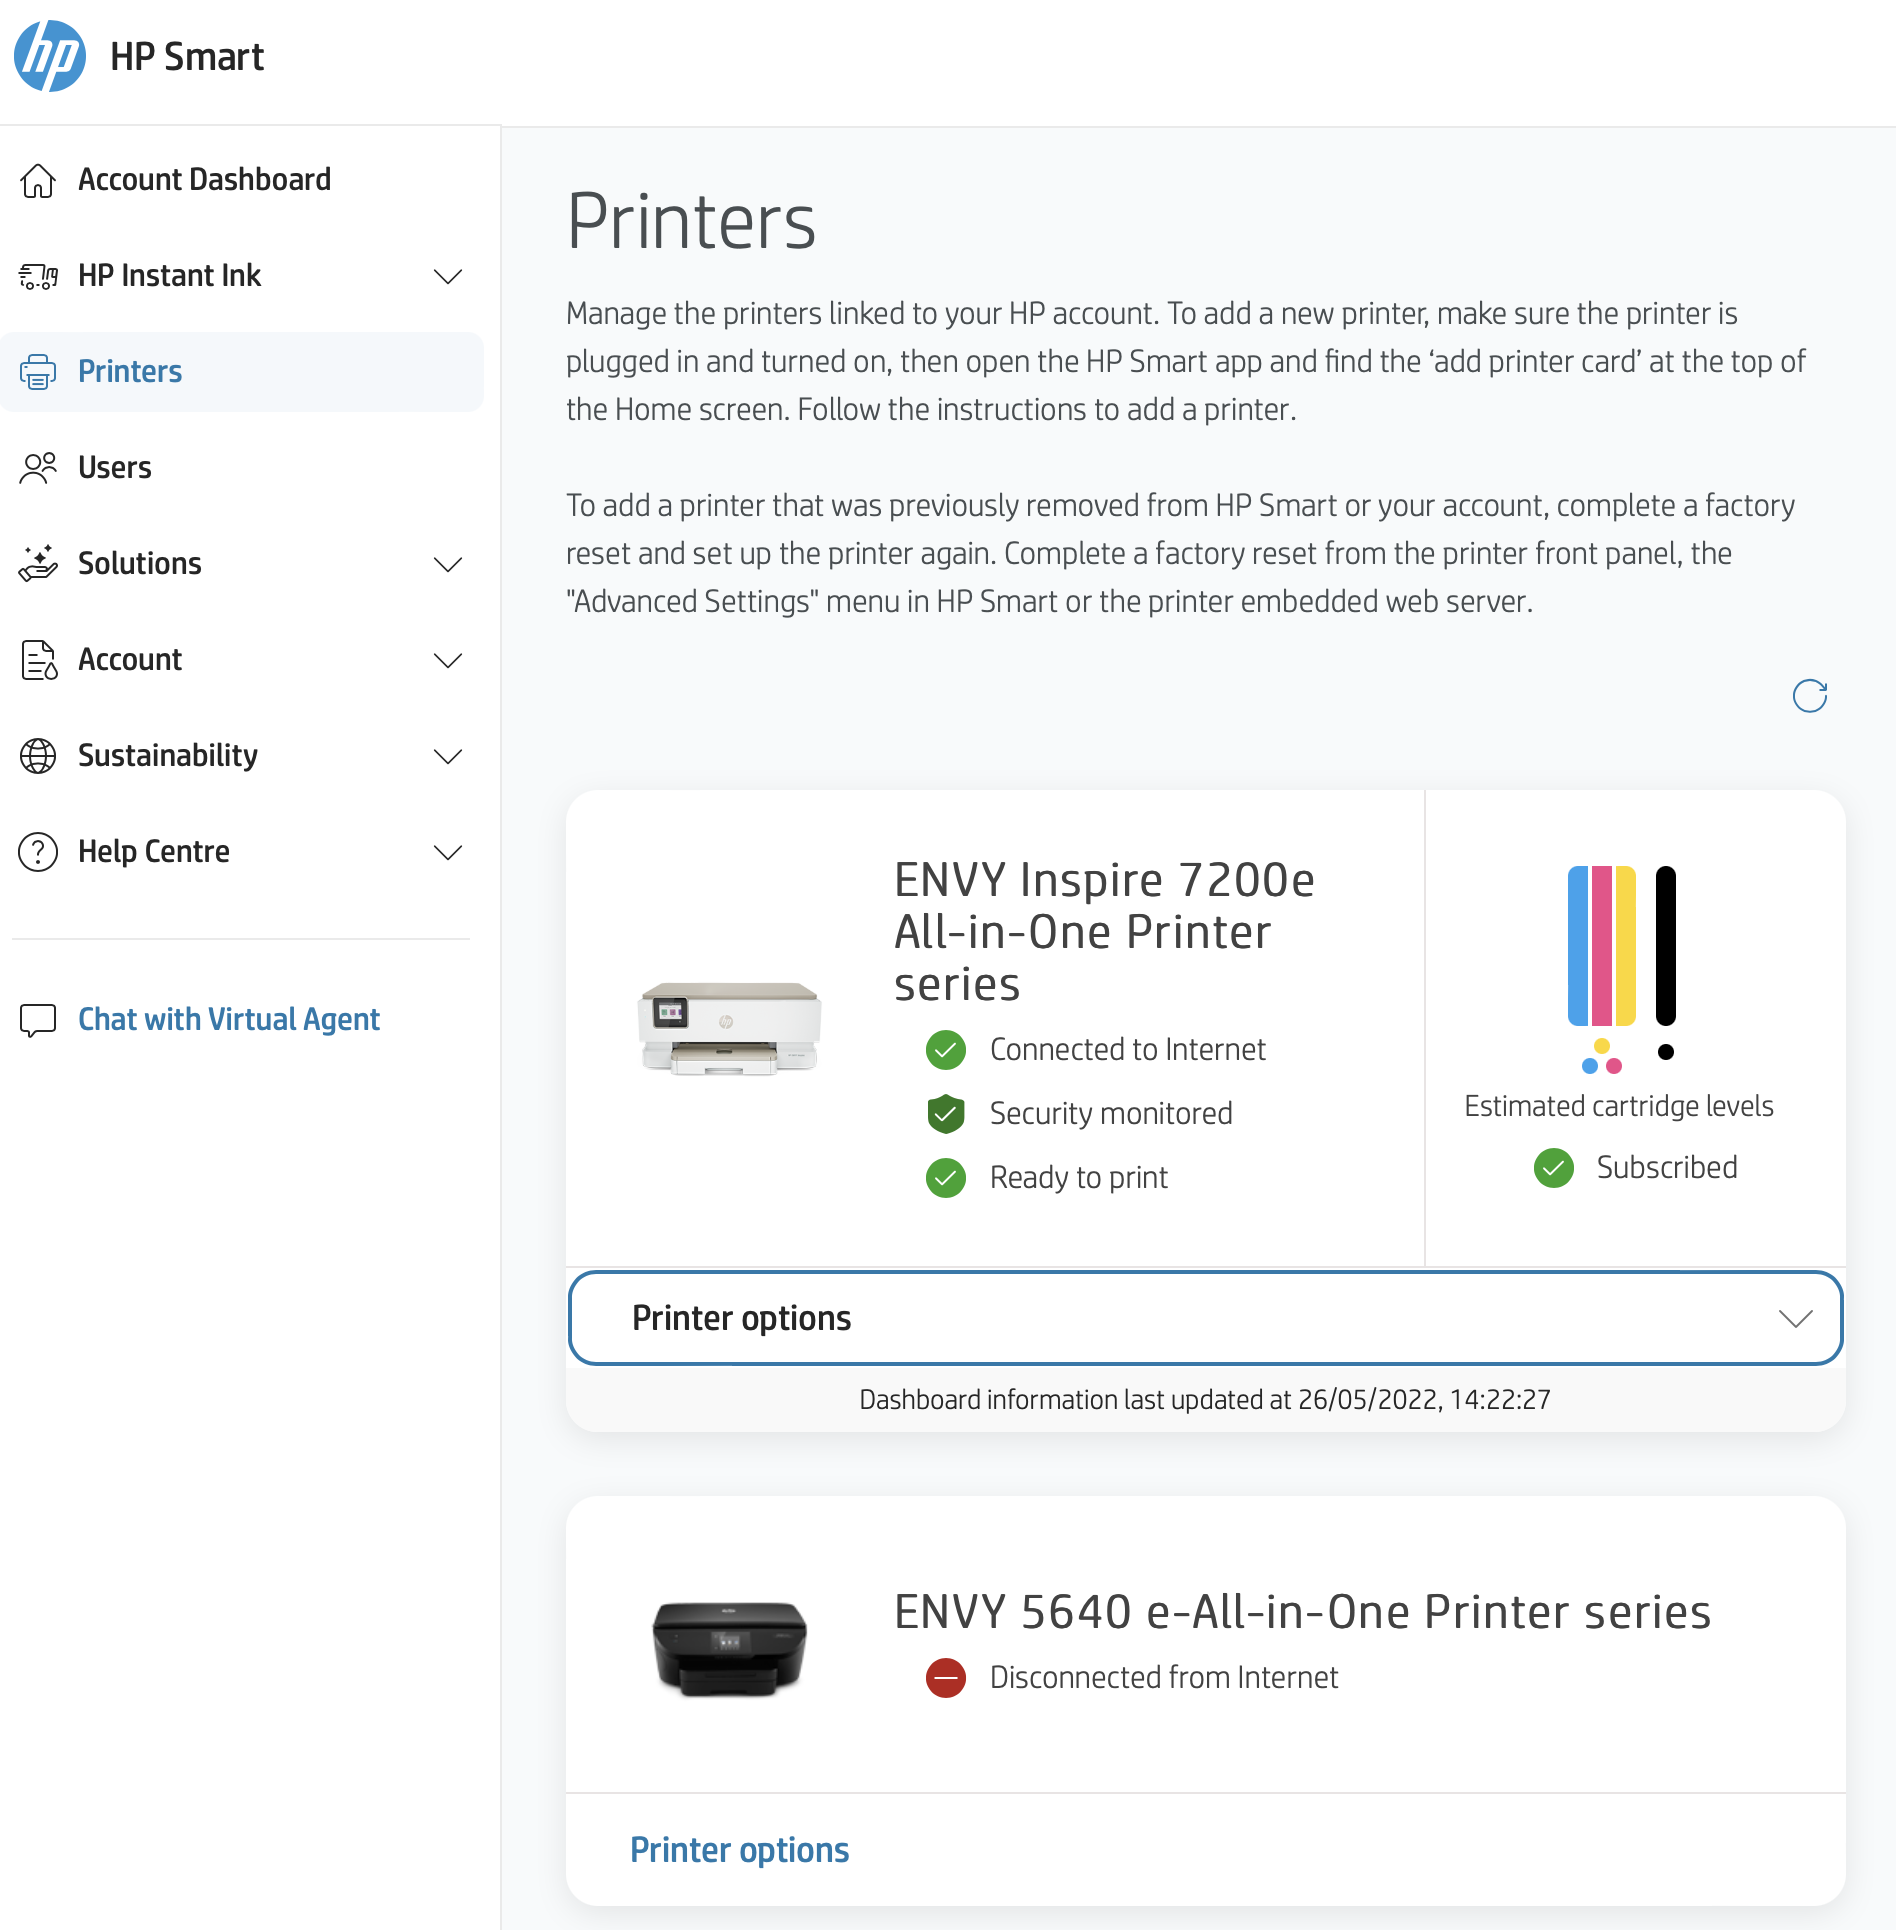This screenshot has height=1930, width=1896.
Task: Click the dashboard last updated timestamp
Action: 1205,1400
